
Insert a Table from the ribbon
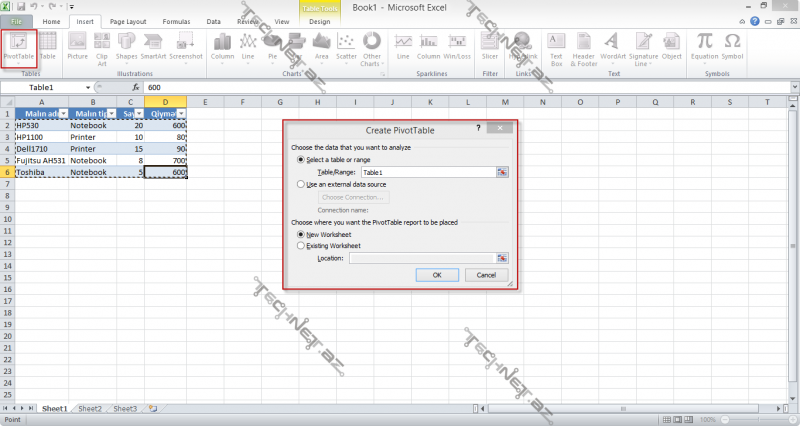click(x=47, y=47)
